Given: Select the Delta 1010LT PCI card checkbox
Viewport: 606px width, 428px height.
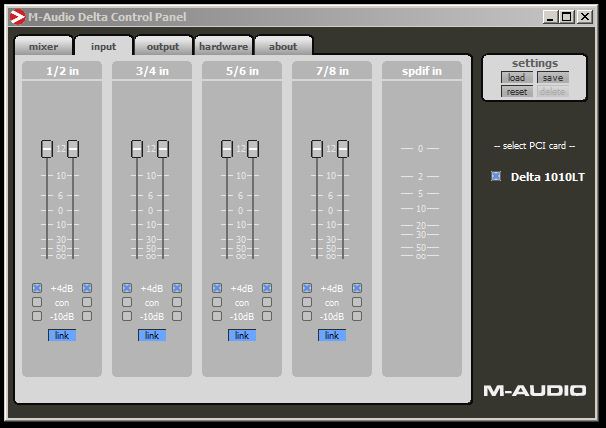Looking at the screenshot, I should pos(496,176).
